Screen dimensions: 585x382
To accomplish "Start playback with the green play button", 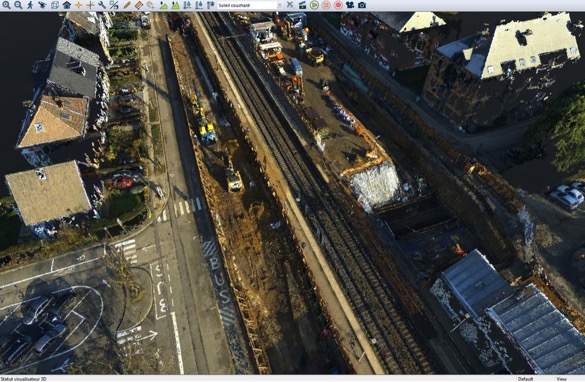I will point(314,5).
